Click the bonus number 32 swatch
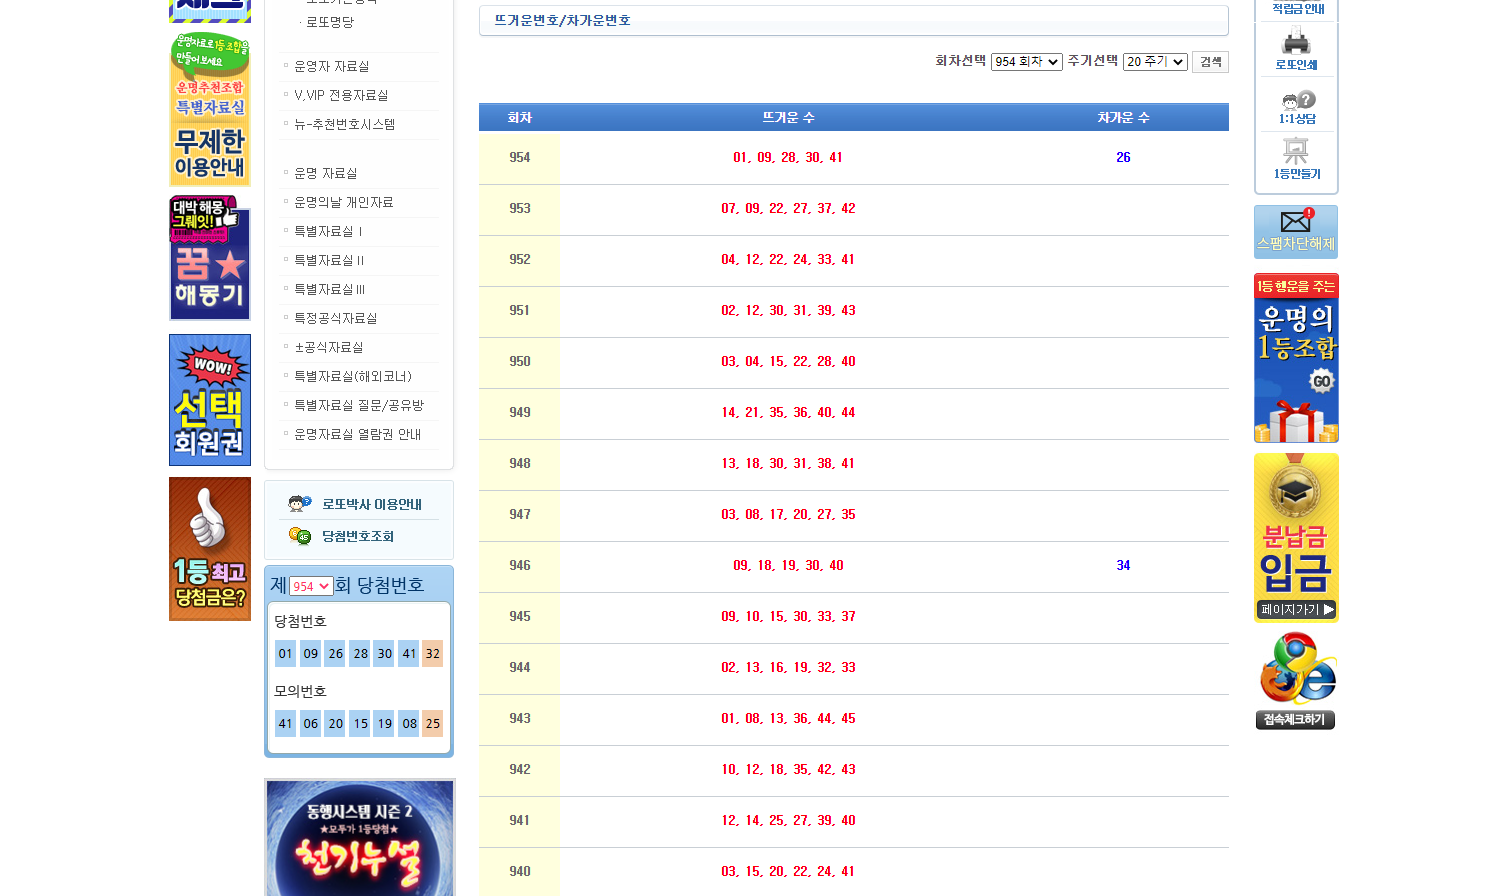This screenshot has height=896, width=1492. pyautogui.click(x=432, y=654)
